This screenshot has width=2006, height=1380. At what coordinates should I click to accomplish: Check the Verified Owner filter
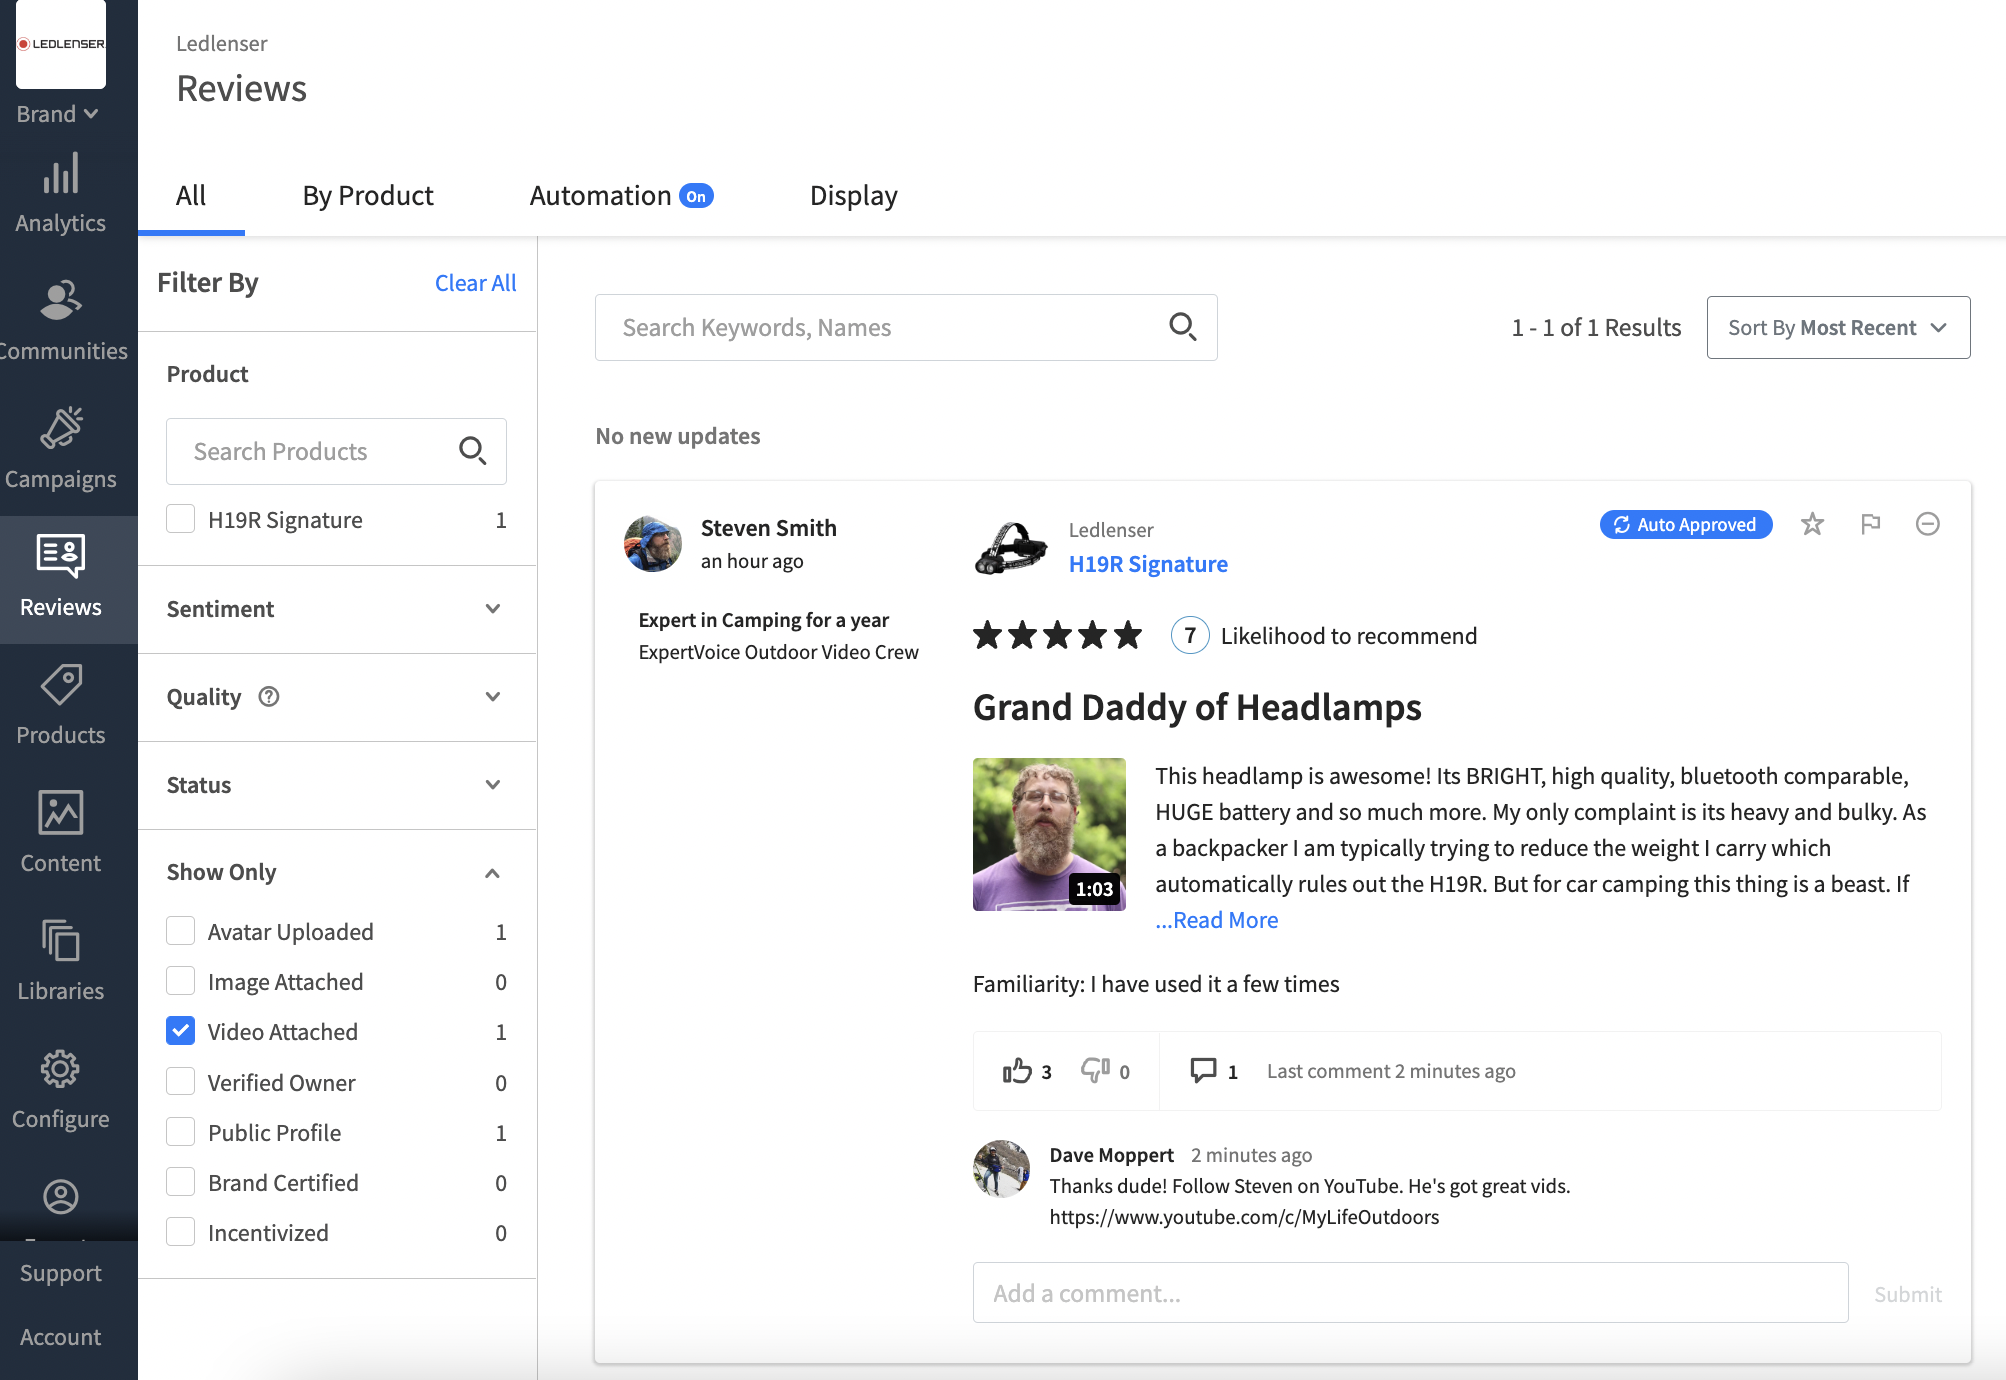(x=180, y=1082)
